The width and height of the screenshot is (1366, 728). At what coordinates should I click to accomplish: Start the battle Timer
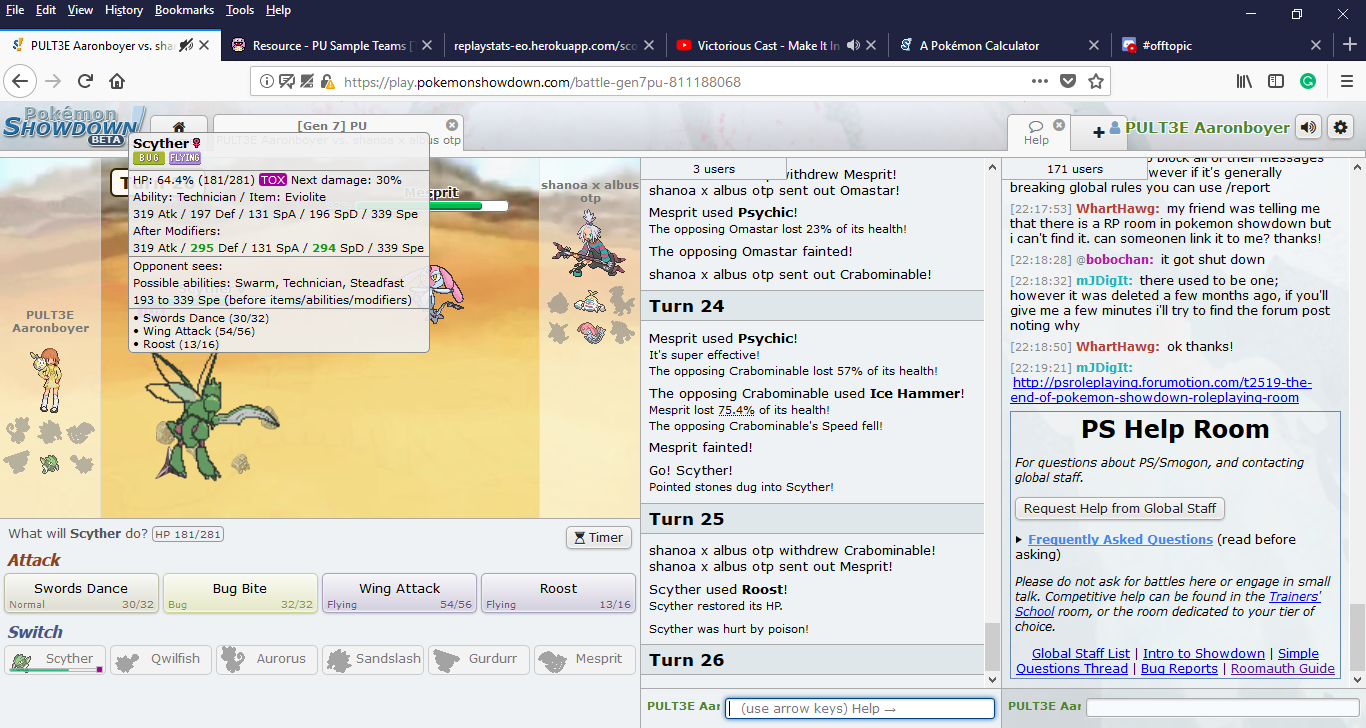click(599, 538)
